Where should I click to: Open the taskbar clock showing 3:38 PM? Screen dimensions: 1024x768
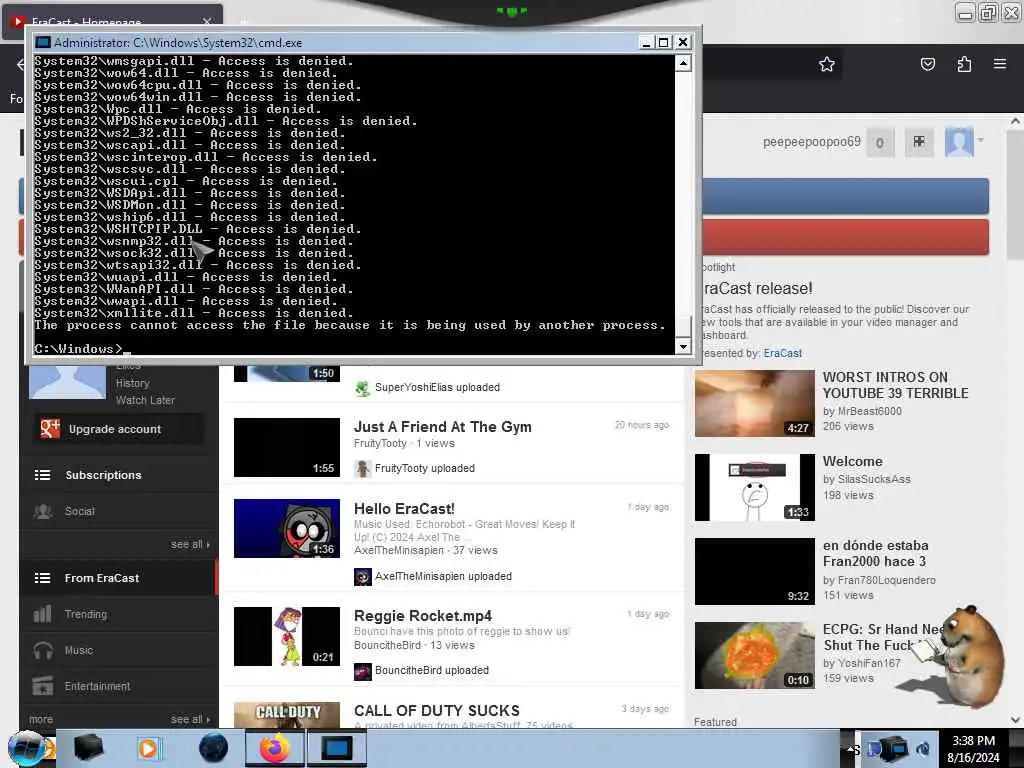point(973,749)
